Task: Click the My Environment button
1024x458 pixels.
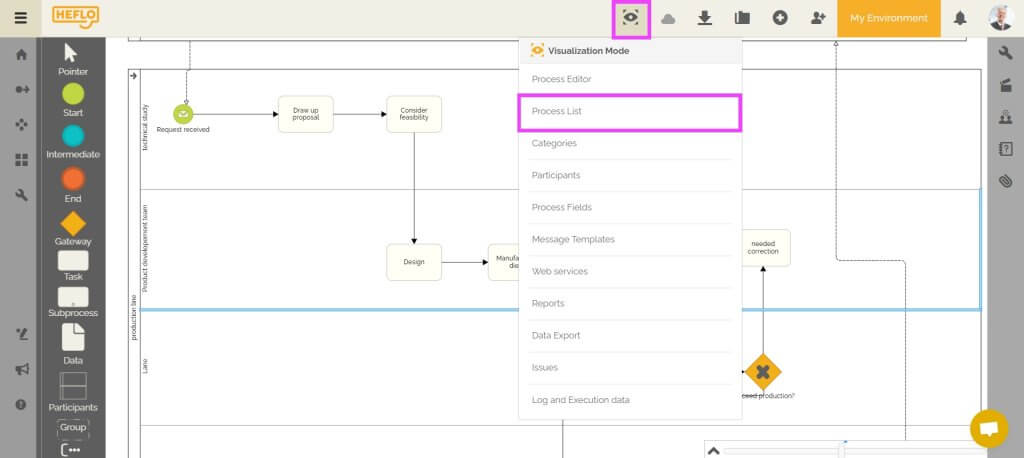Action: tap(888, 18)
